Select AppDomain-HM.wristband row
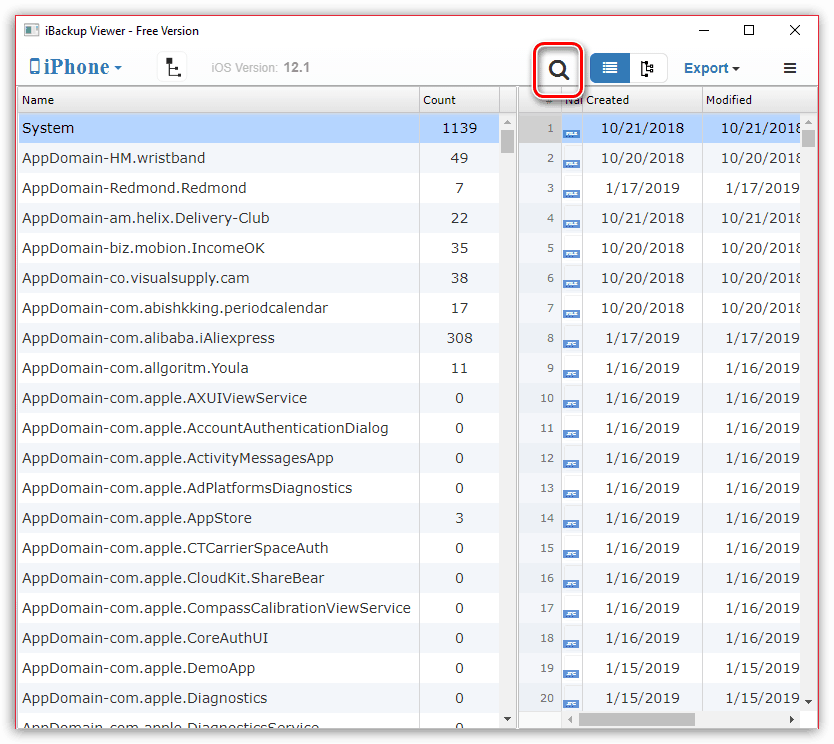Screen dimensions: 834x744 pos(259,158)
